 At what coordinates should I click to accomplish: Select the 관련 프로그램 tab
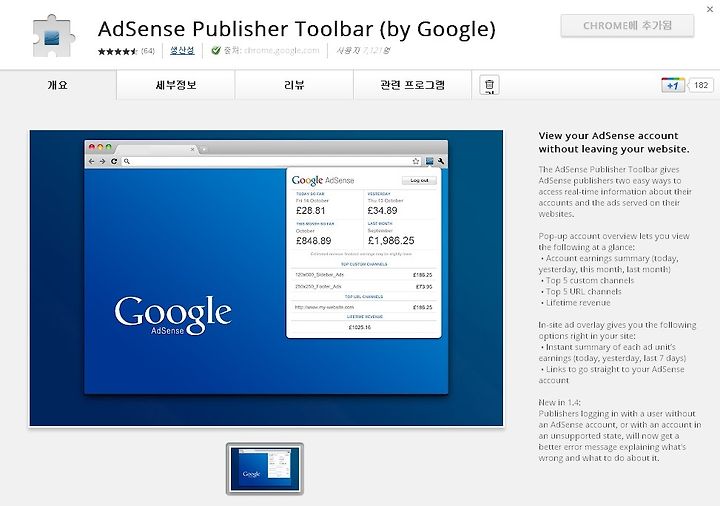click(412, 85)
